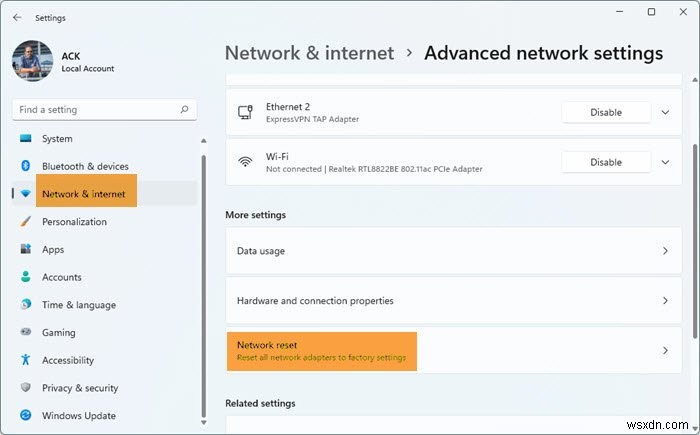Click the Find a setting search box
700x435 pixels.
click(95, 110)
